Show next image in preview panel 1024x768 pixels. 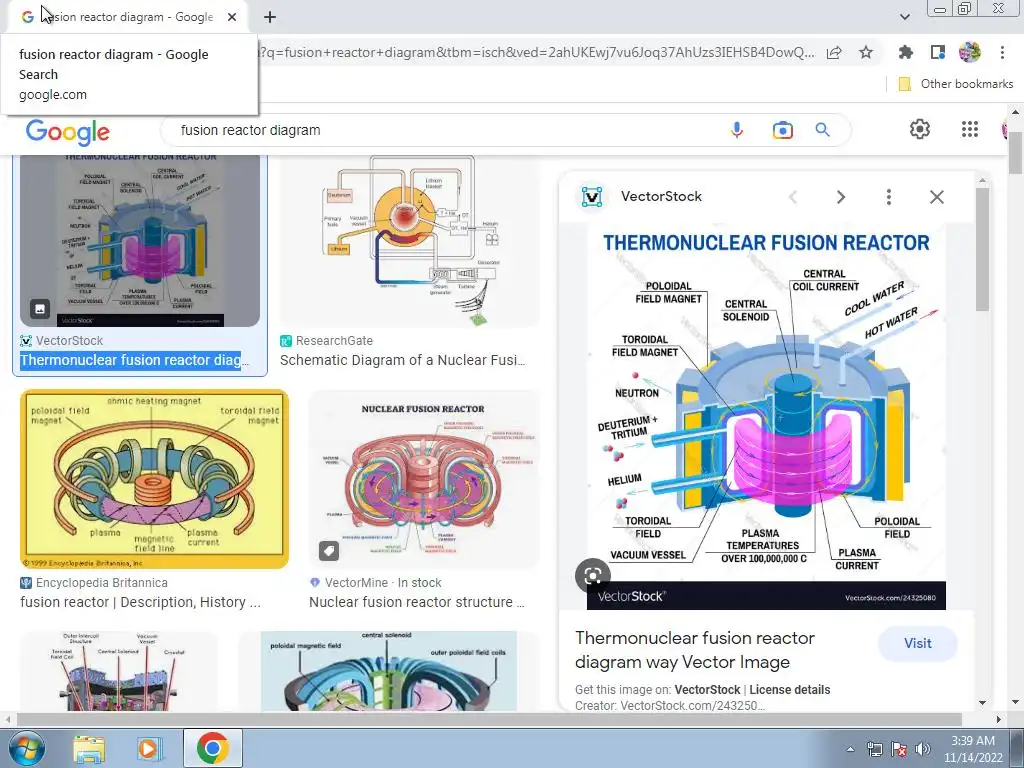(840, 197)
